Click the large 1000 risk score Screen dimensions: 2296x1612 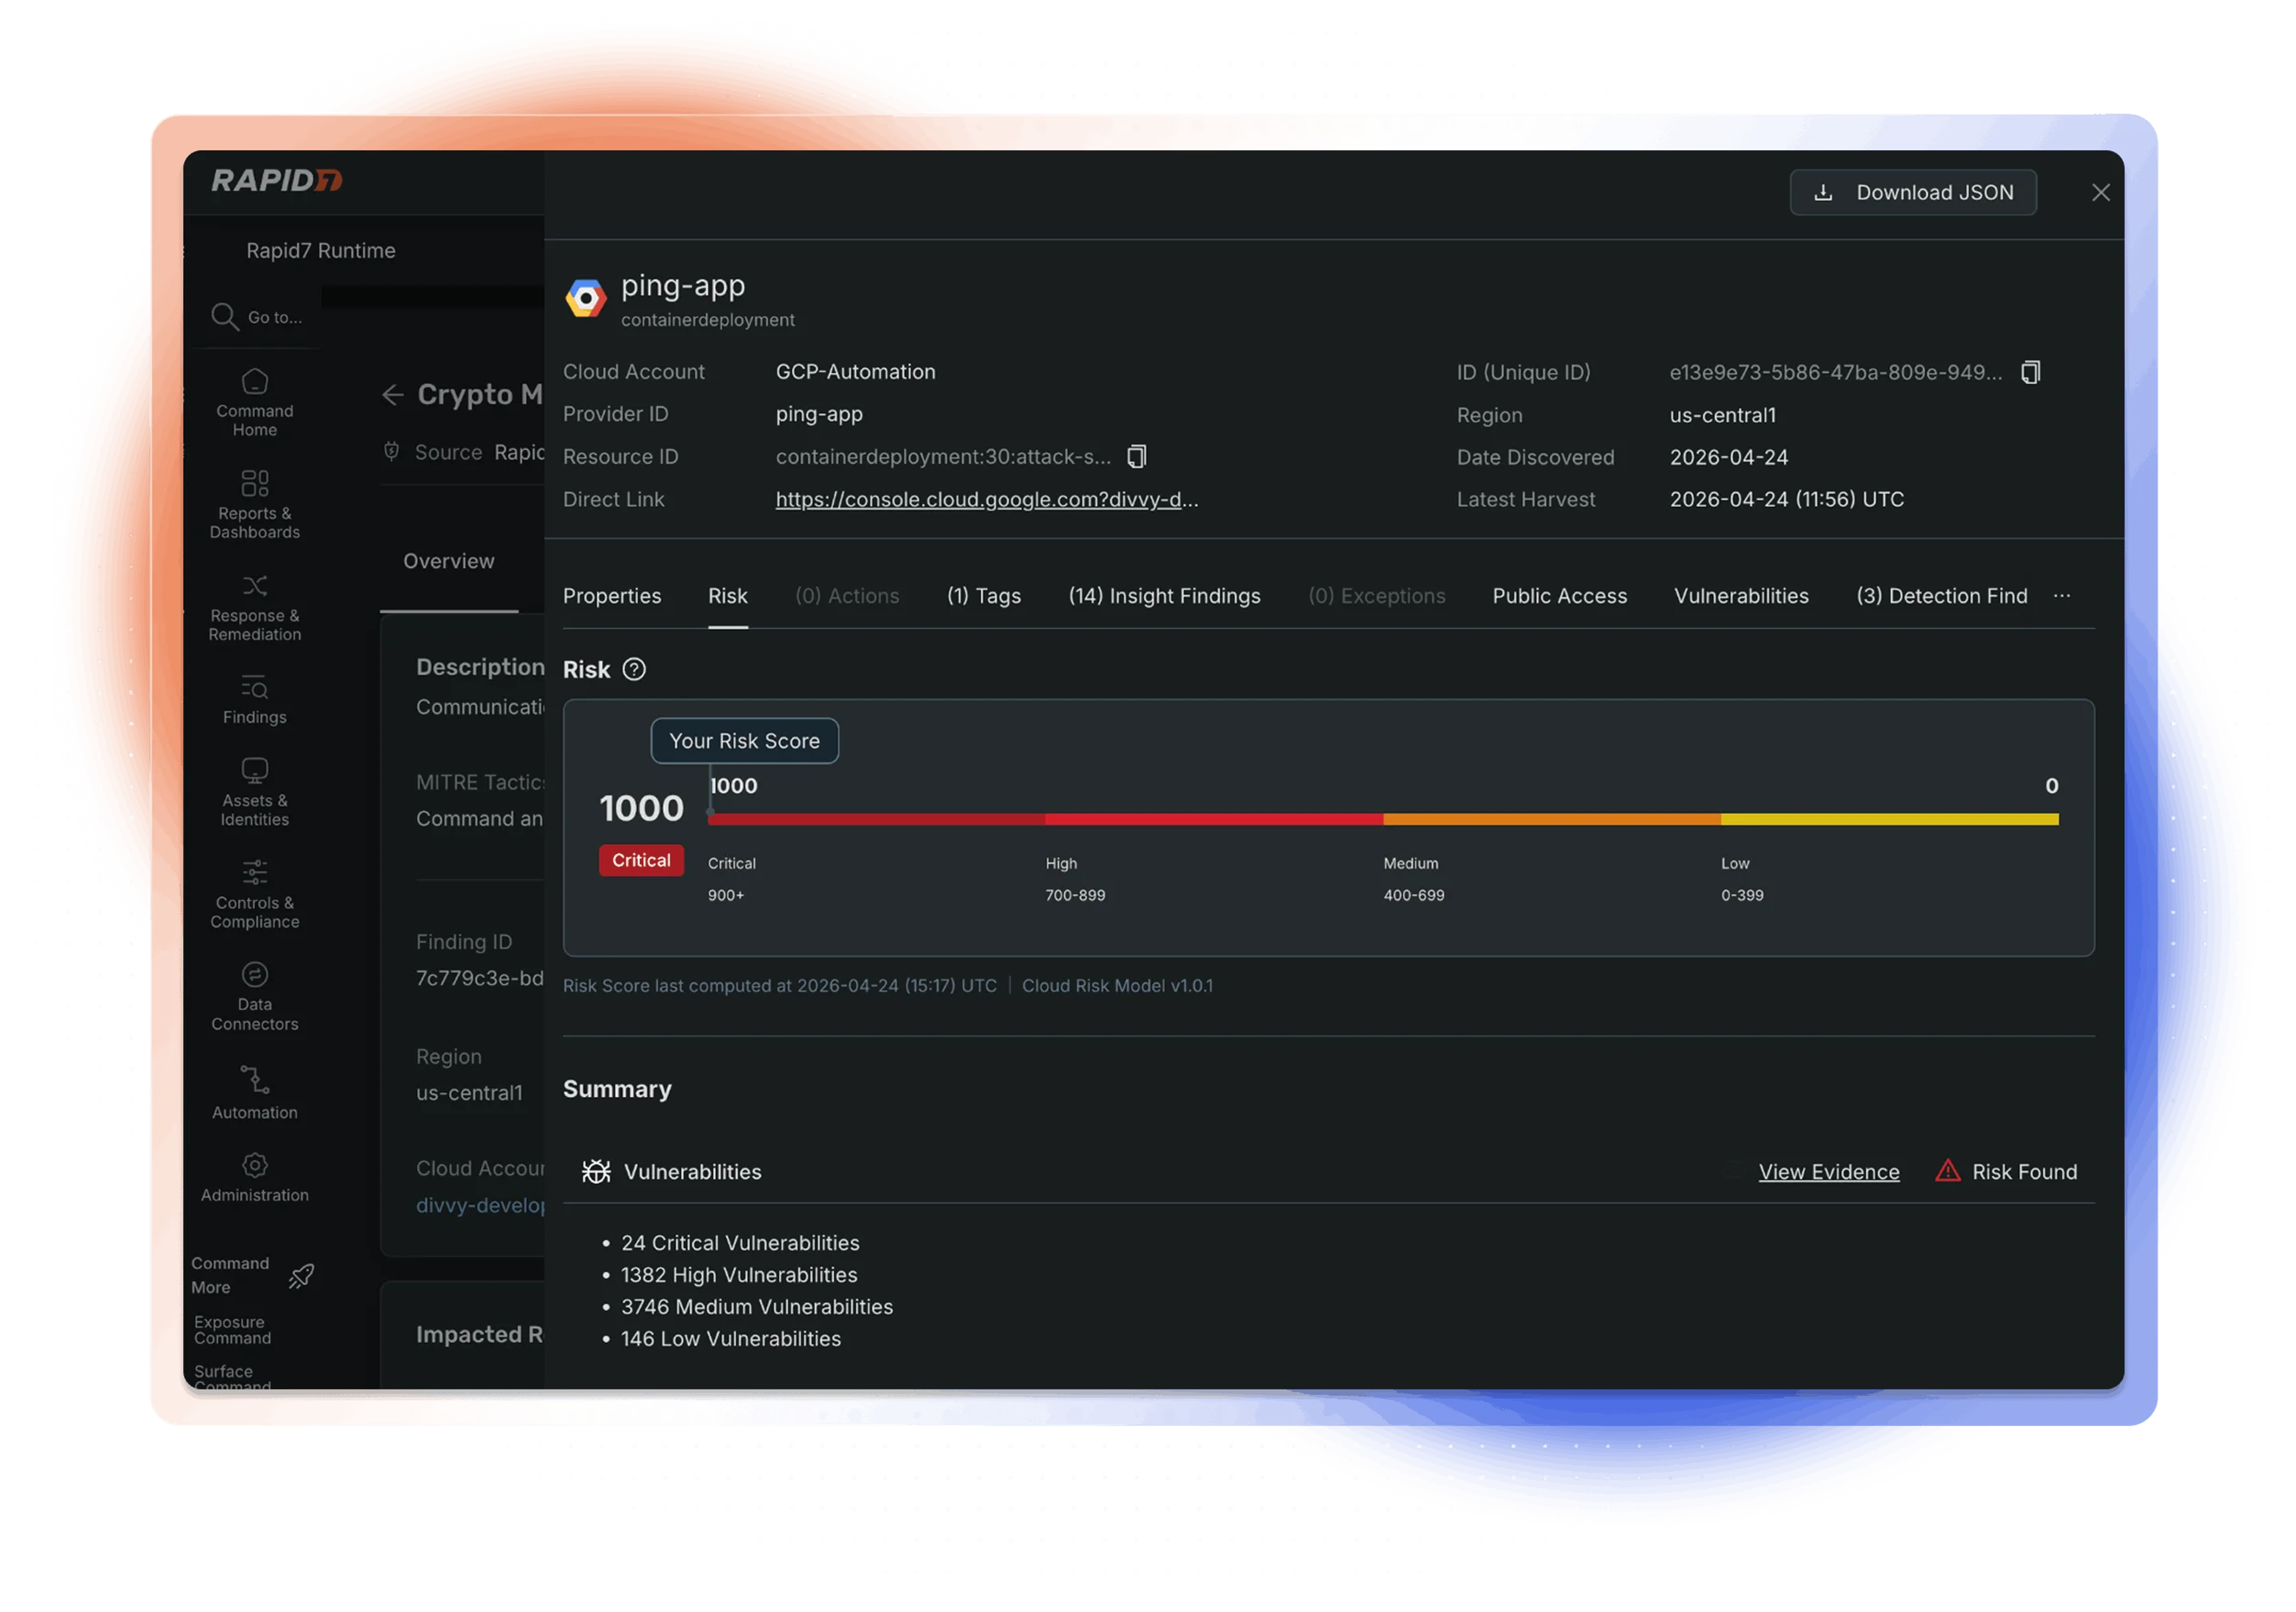click(641, 808)
